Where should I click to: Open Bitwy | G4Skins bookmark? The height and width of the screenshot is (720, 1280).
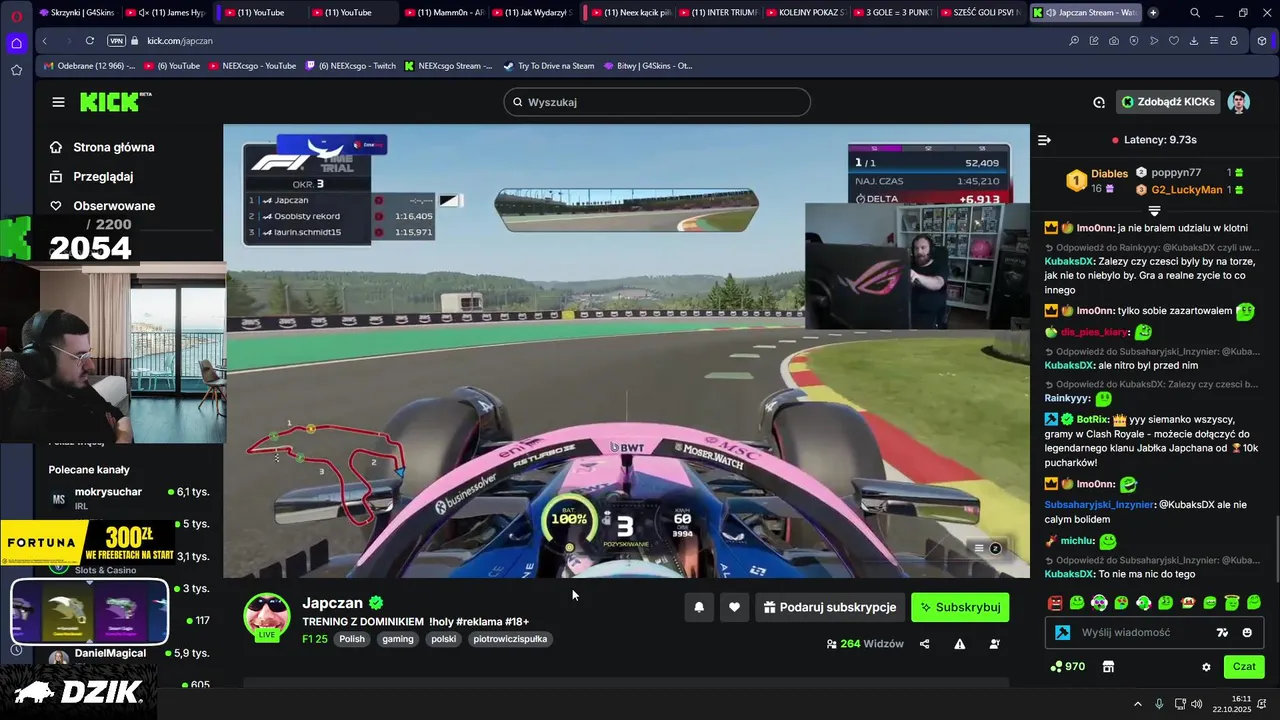648,66
